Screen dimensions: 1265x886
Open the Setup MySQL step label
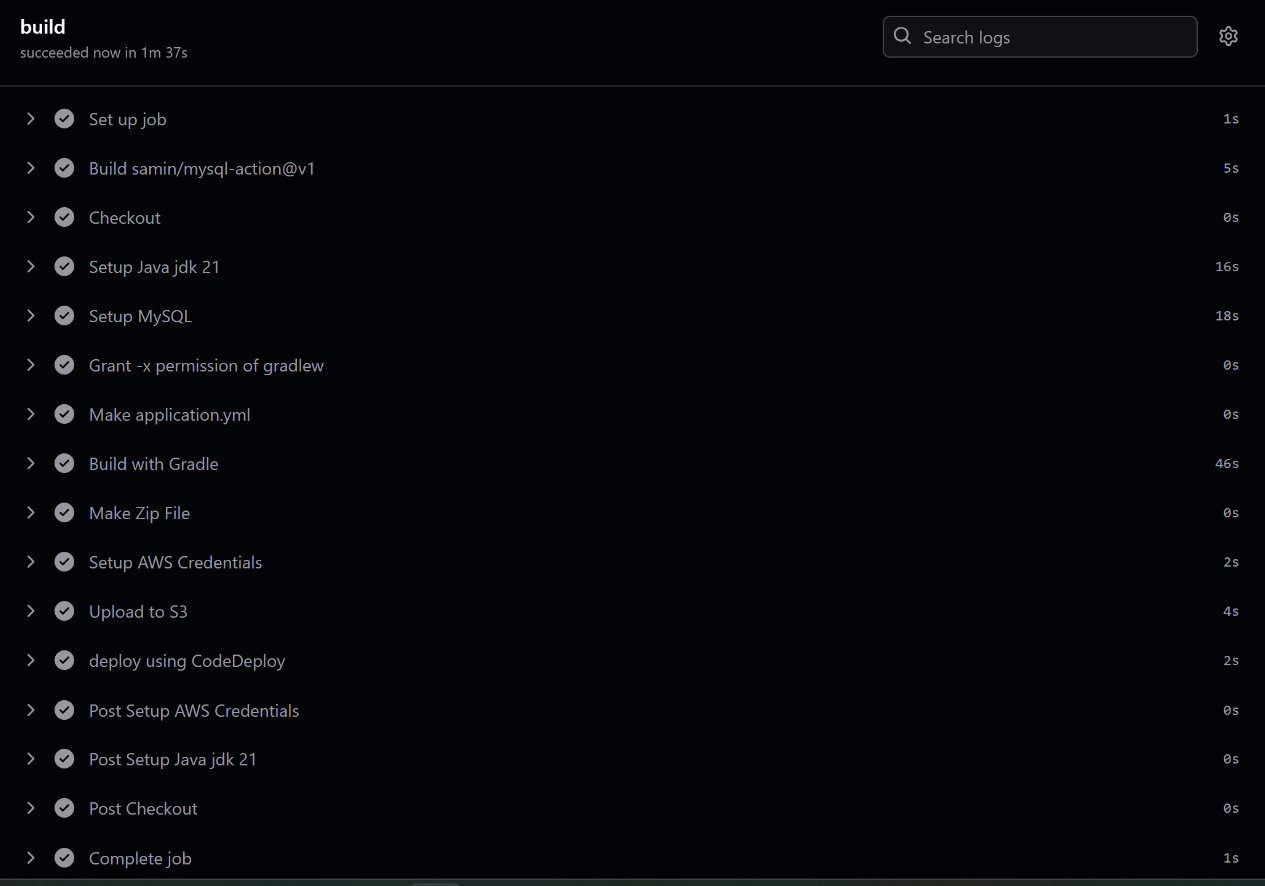pyautogui.click(x=140, y=316)
